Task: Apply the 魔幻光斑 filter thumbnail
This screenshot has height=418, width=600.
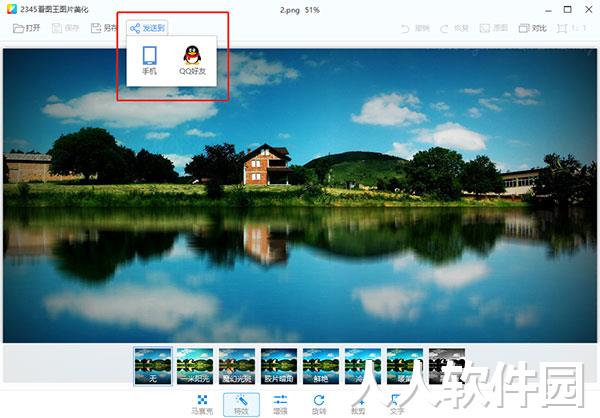Action: point(237,366)
